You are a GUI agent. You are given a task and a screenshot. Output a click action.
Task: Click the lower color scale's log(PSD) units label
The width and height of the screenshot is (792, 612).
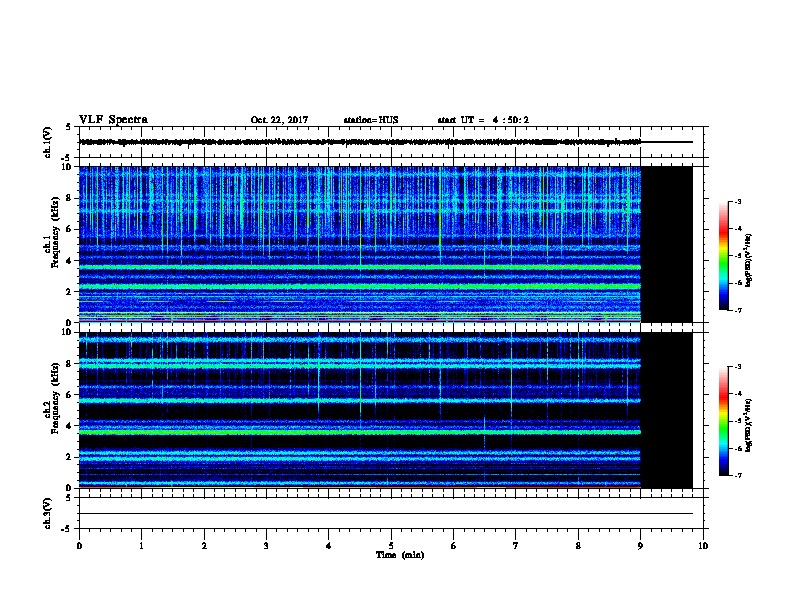click(x=749, y=426)
